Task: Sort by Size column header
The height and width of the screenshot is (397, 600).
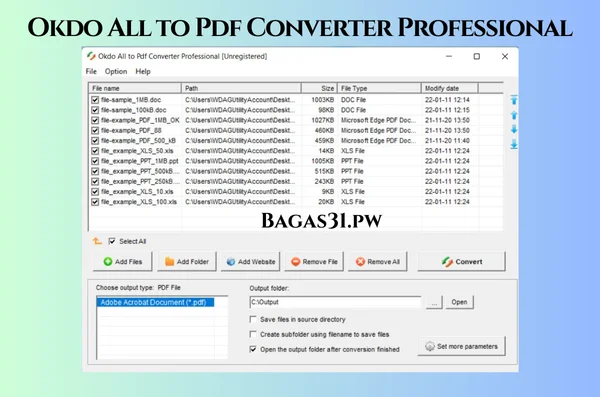Action: (320, 88)
